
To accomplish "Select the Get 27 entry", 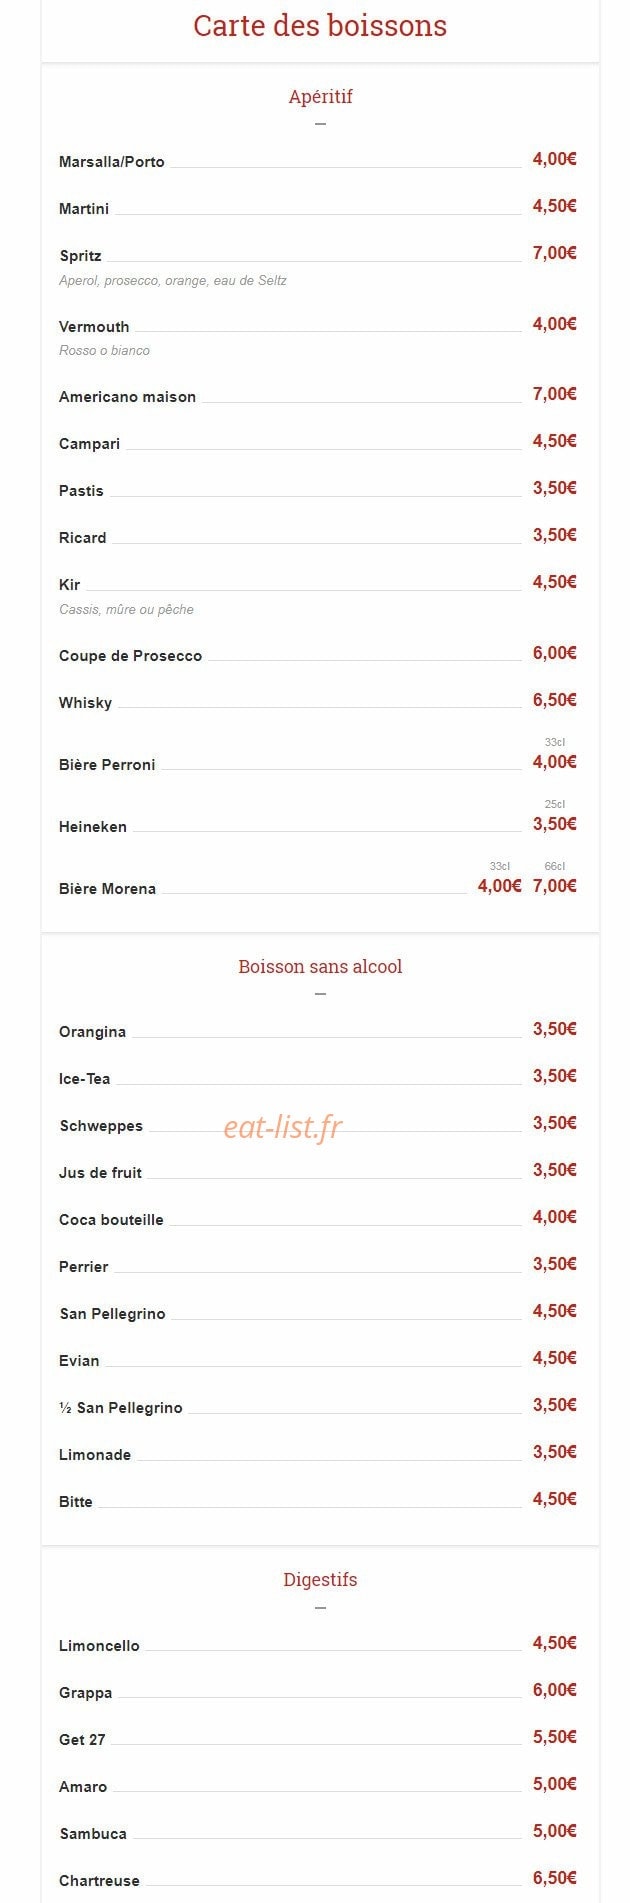I will coord(82,1740).
